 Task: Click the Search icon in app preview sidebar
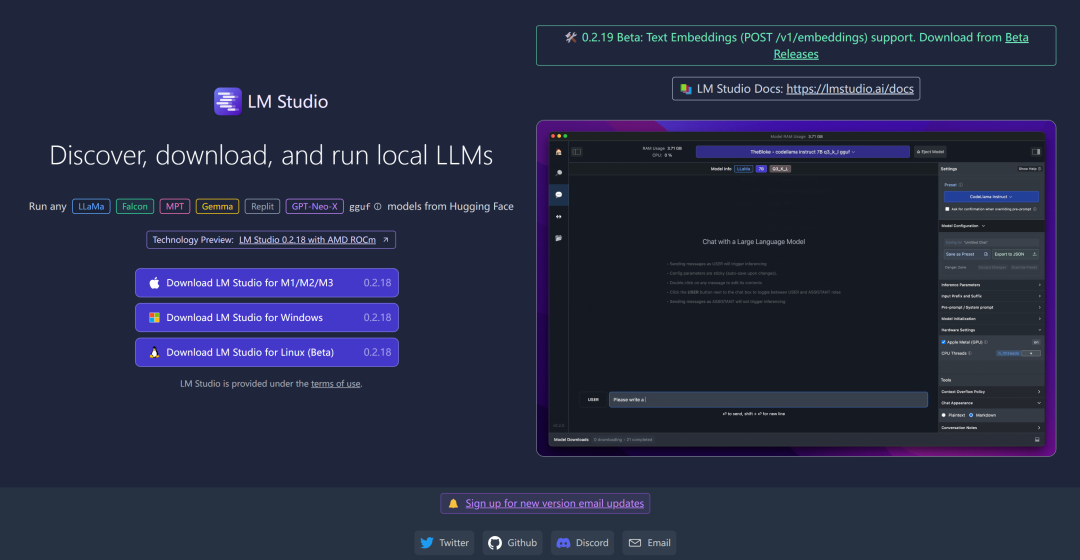559,173
